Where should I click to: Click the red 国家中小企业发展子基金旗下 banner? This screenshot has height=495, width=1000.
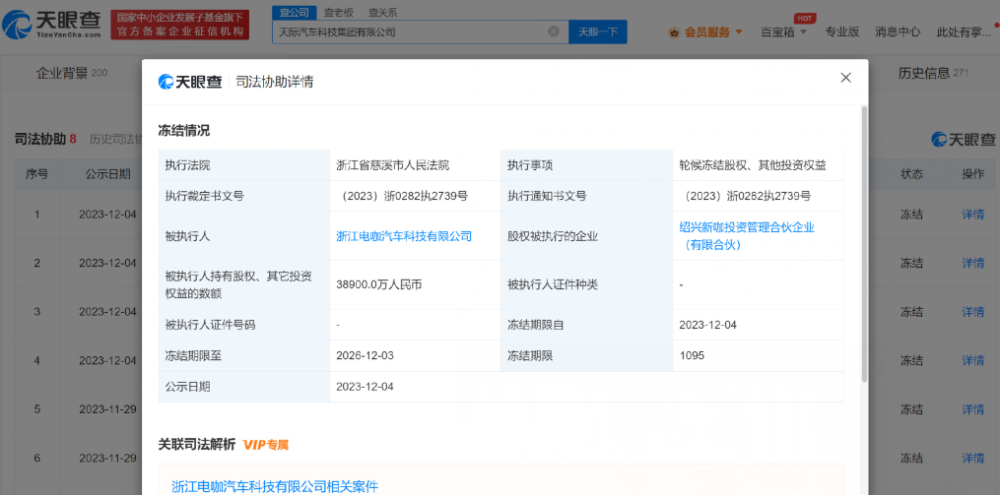tap(180, 25)
